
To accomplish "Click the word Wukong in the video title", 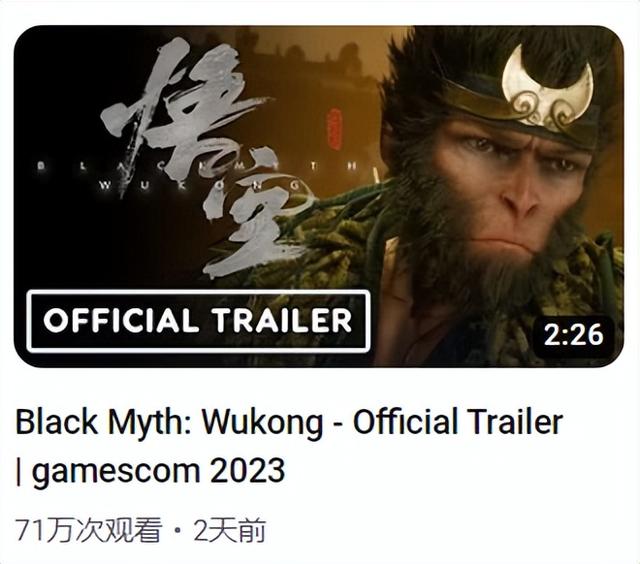I will tap(263, 422).
